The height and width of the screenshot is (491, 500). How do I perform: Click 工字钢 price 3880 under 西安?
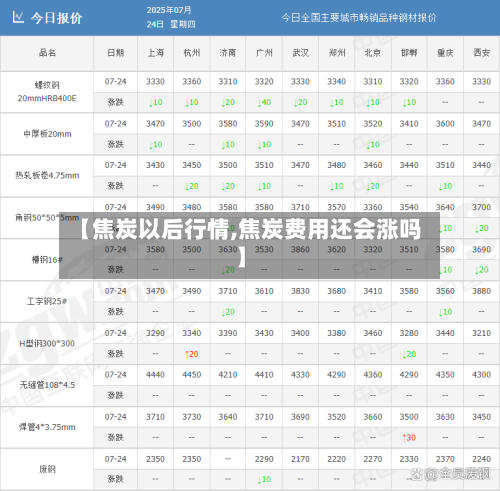click(x=482, y=291)
